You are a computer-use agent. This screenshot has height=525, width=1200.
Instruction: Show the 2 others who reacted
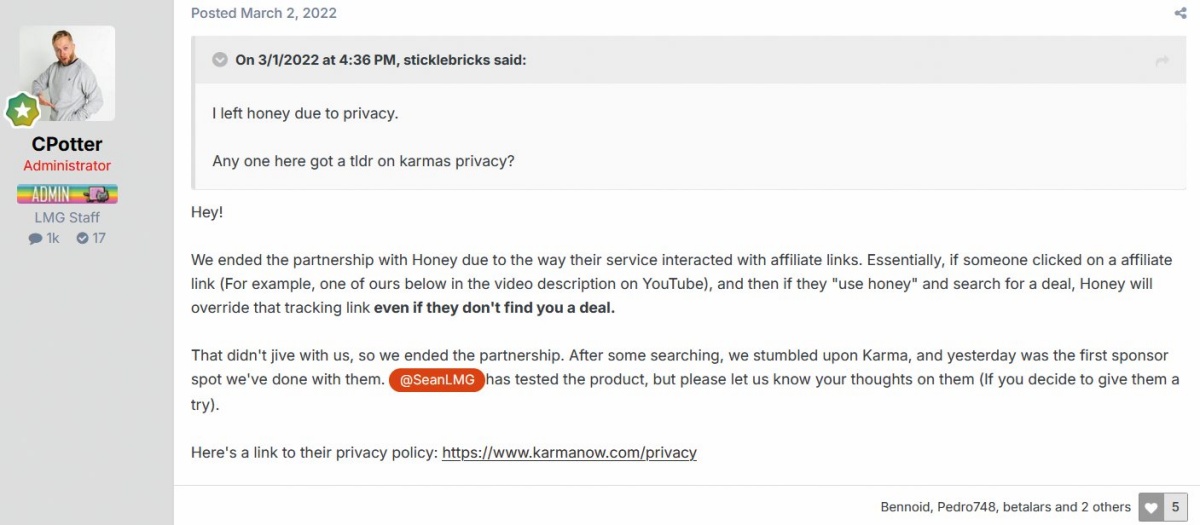click(x=1105, y=507)
